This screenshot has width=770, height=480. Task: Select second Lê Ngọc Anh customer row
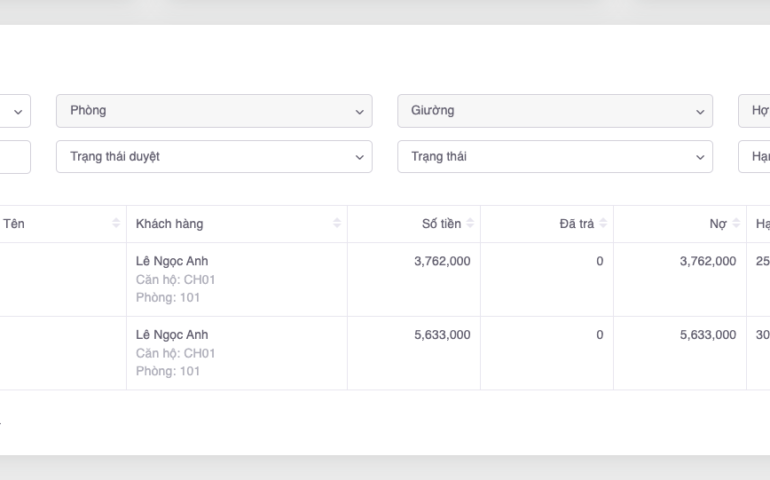pyautogui.click(x=172, y=335)
